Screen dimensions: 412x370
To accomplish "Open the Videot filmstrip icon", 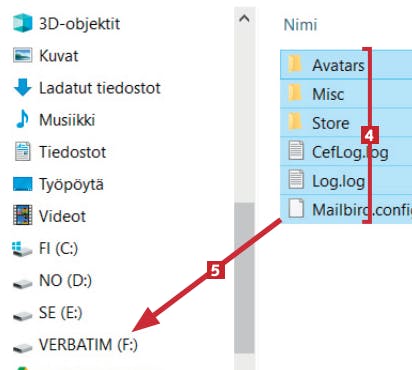I will point(23,215).
